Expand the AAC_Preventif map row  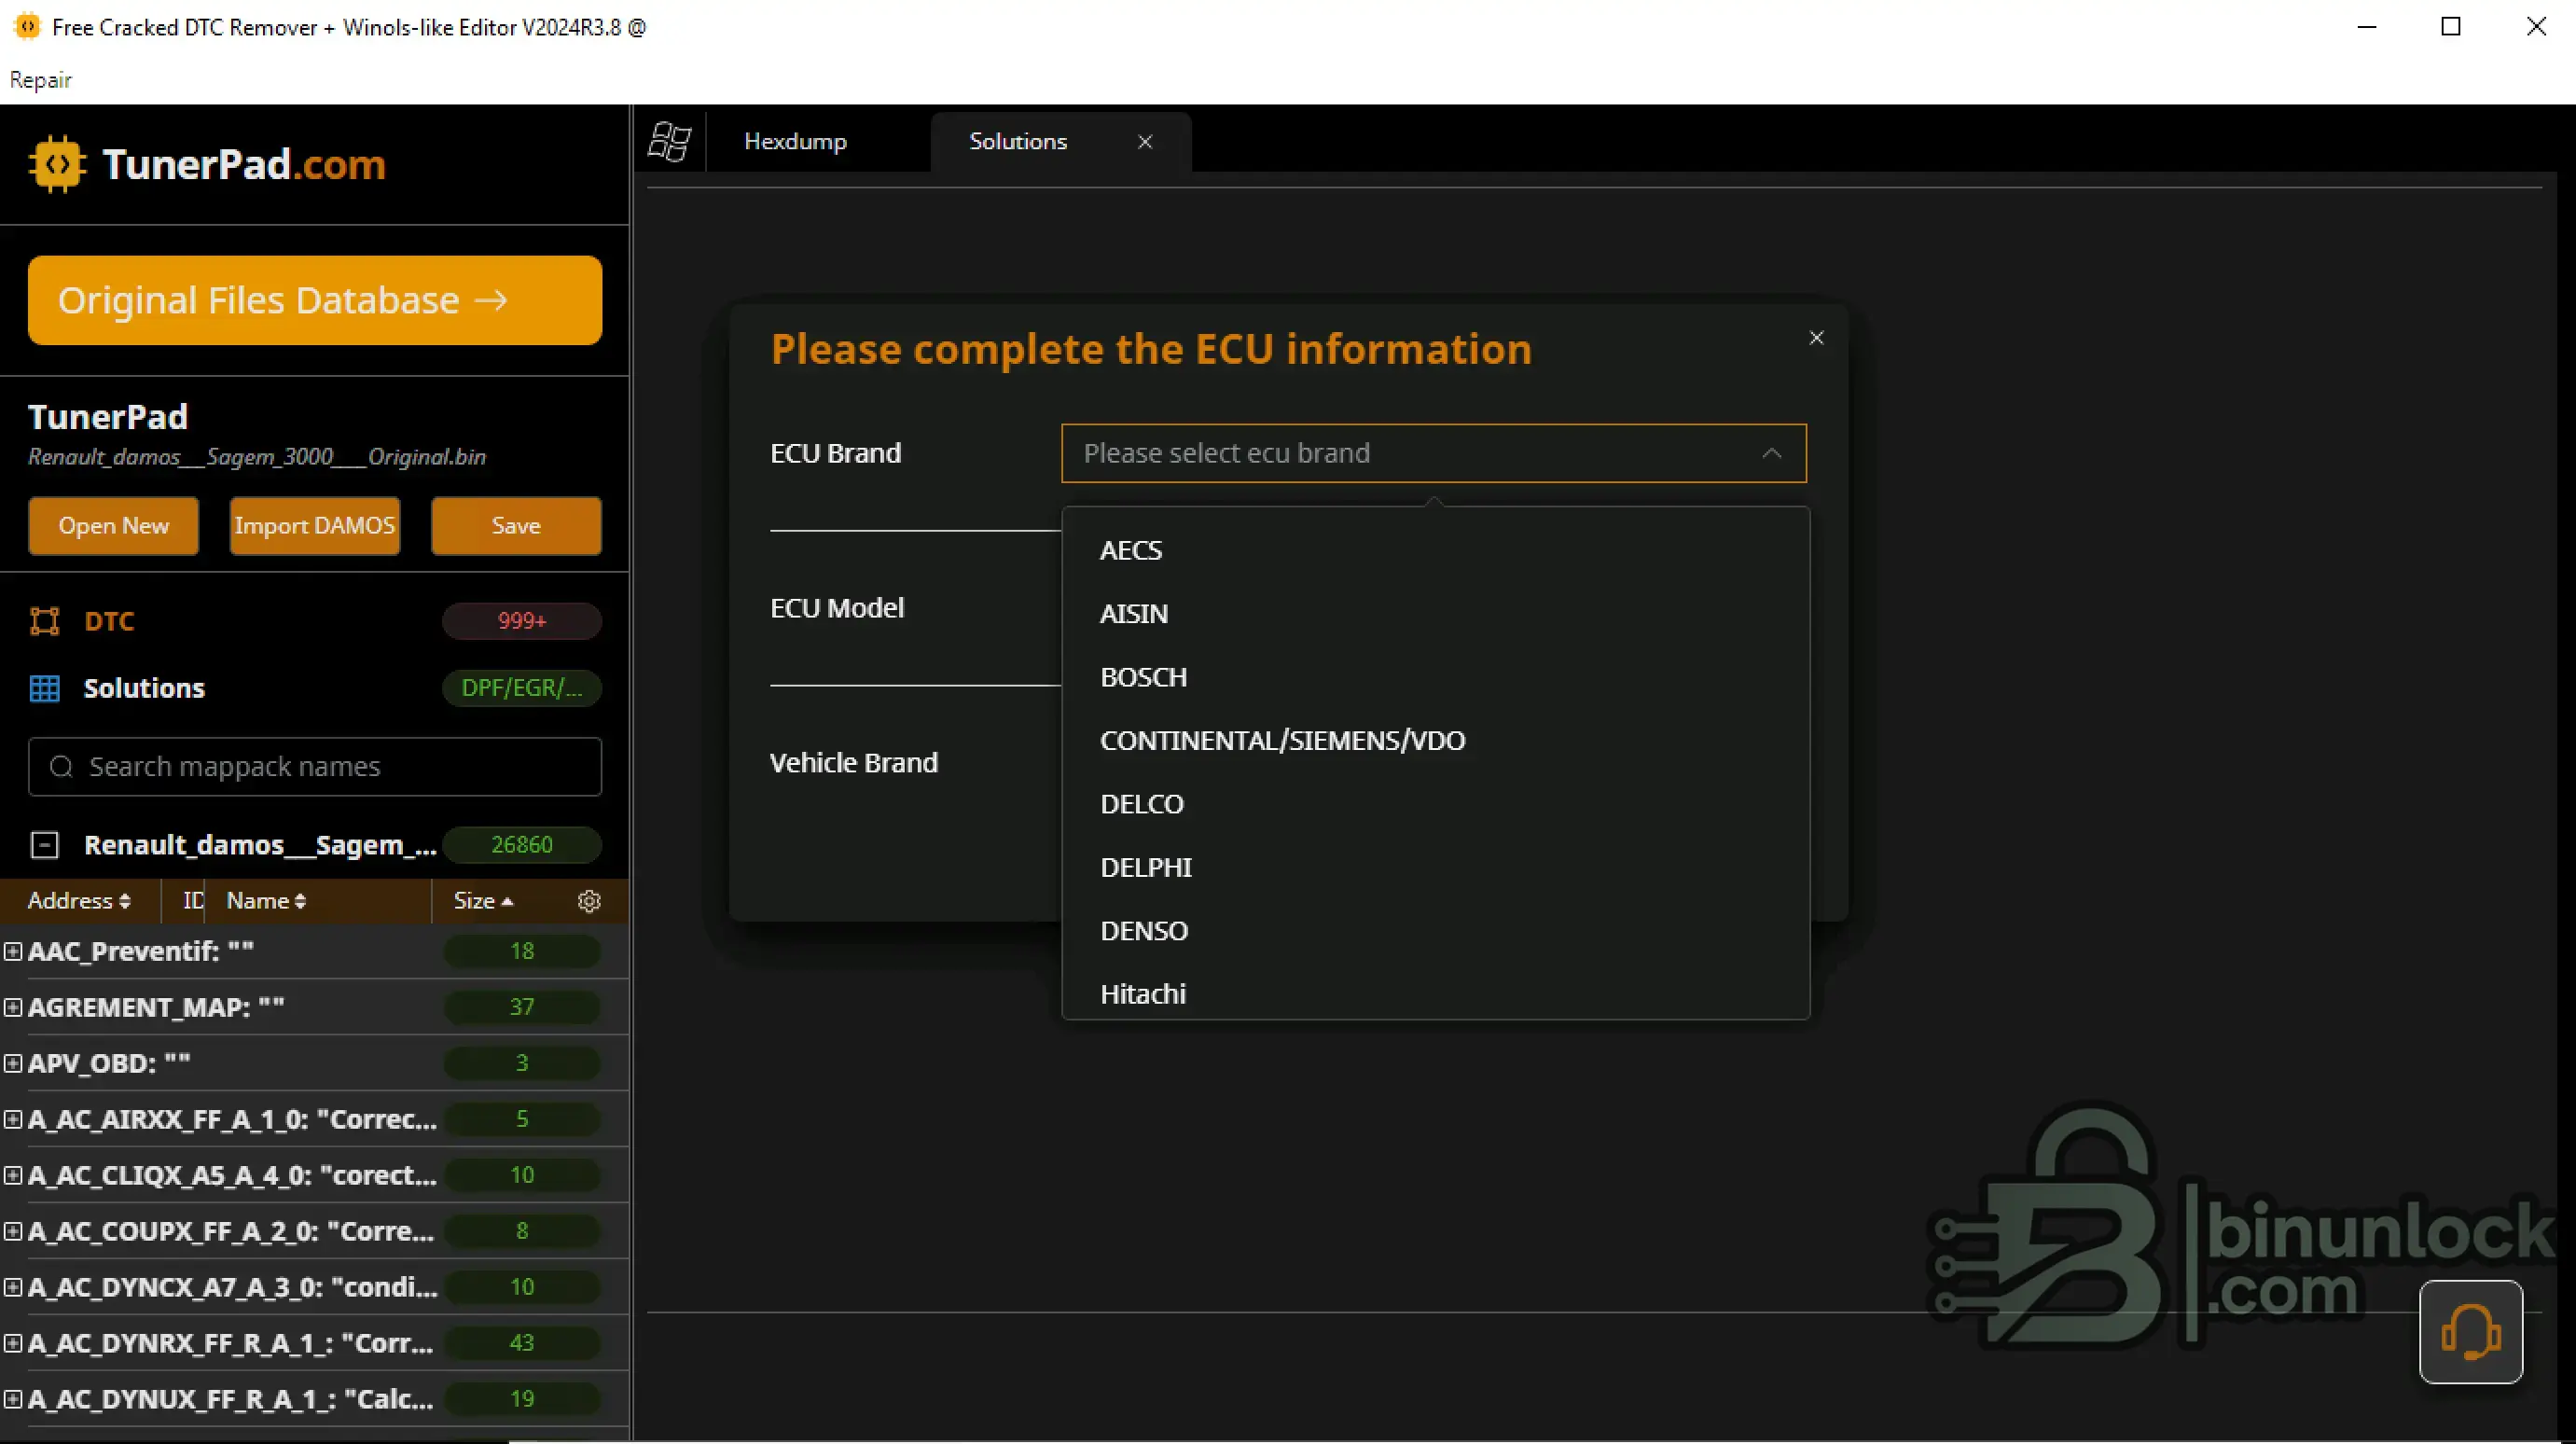(13, 951)
